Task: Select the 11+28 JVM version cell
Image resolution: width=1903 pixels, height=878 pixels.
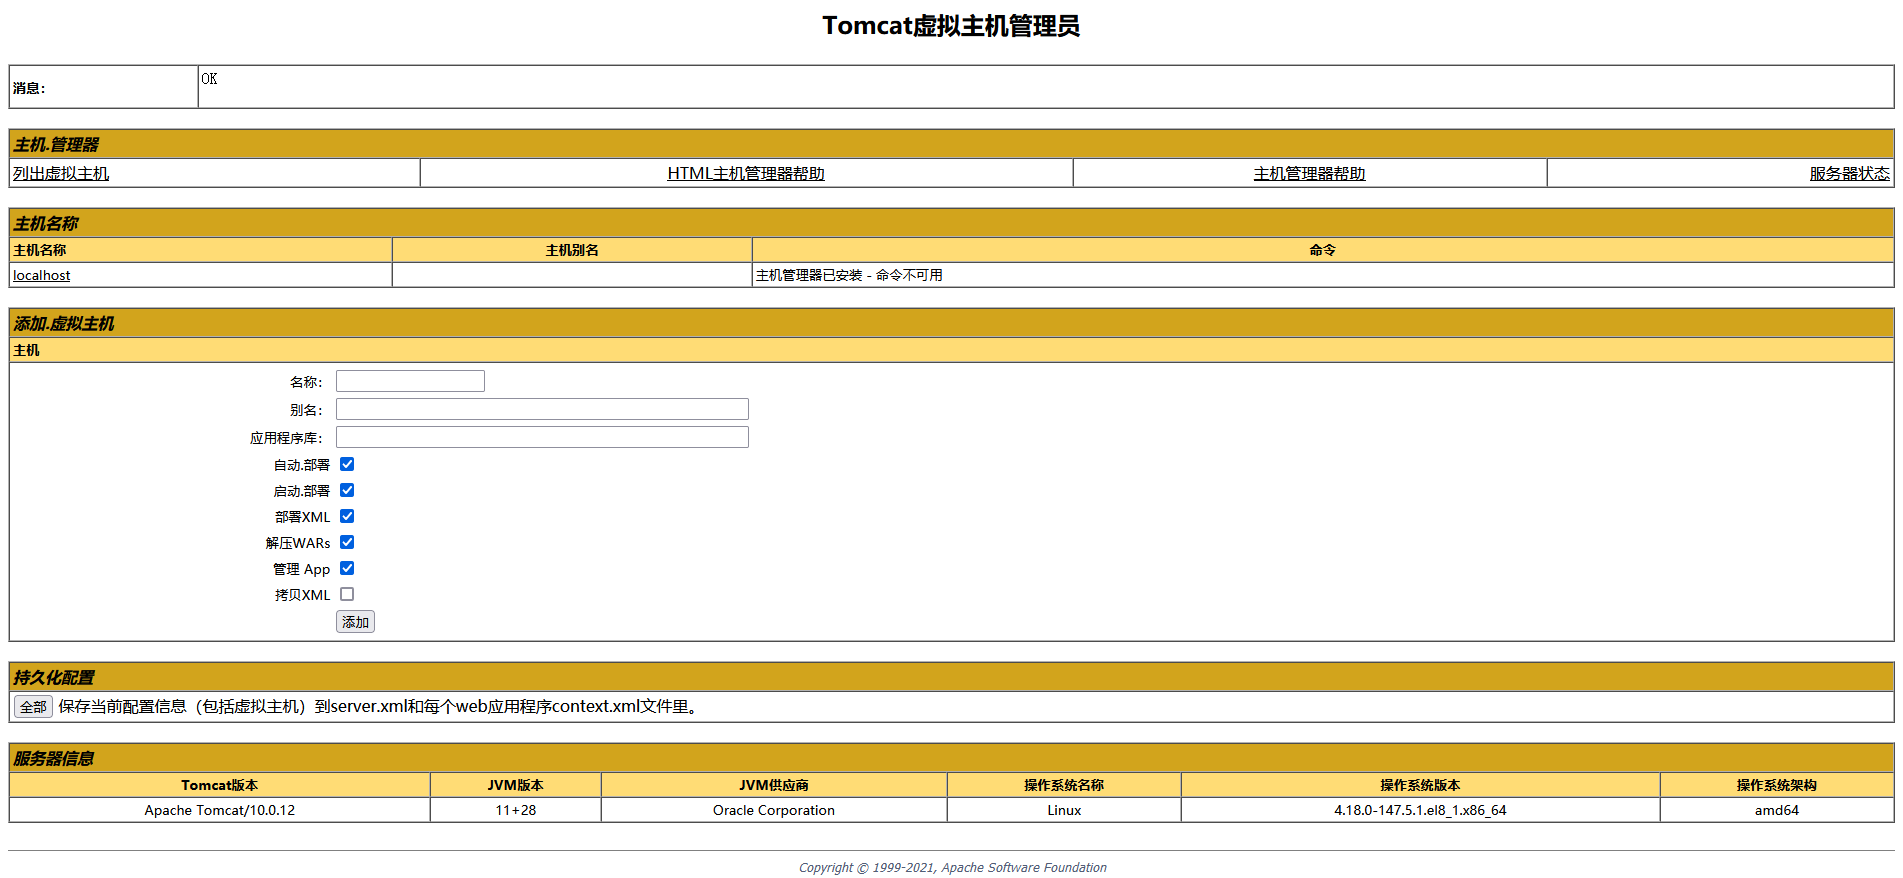Action: [x=516, y=810]
